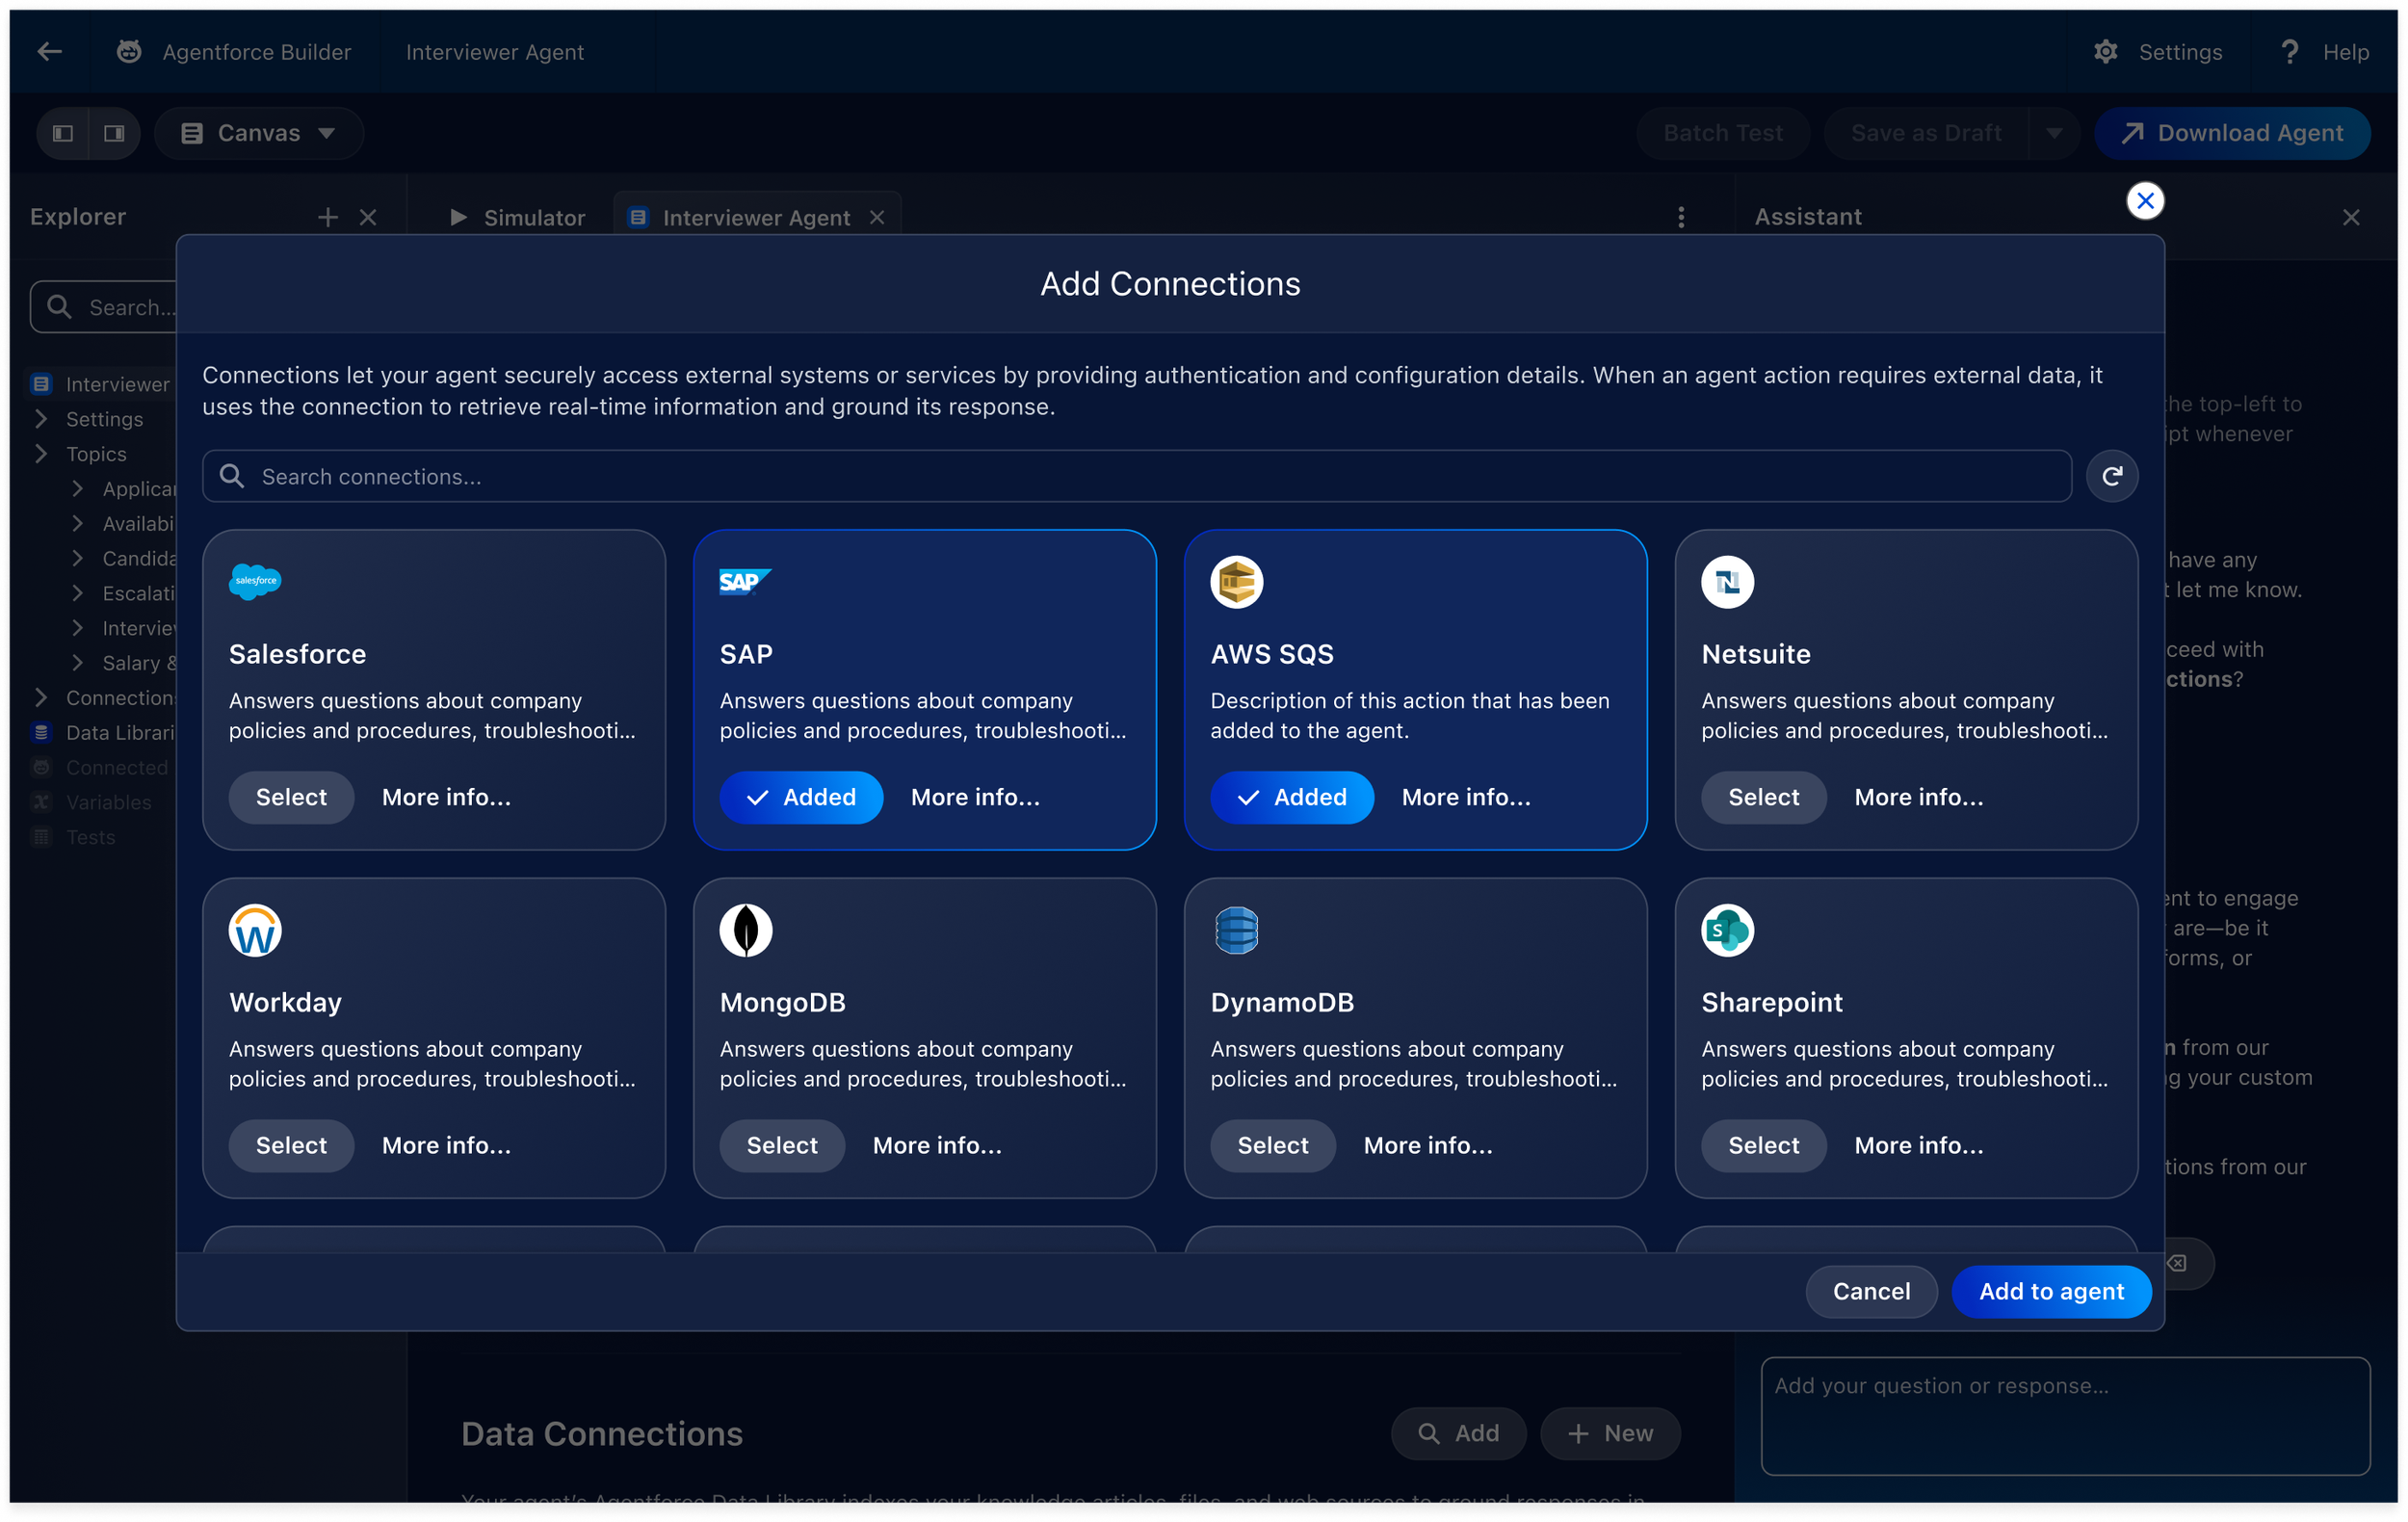Open More info for AWS SQS
The height and width of the screenshot is (1522, 2408).
(x=1466, y=797)
